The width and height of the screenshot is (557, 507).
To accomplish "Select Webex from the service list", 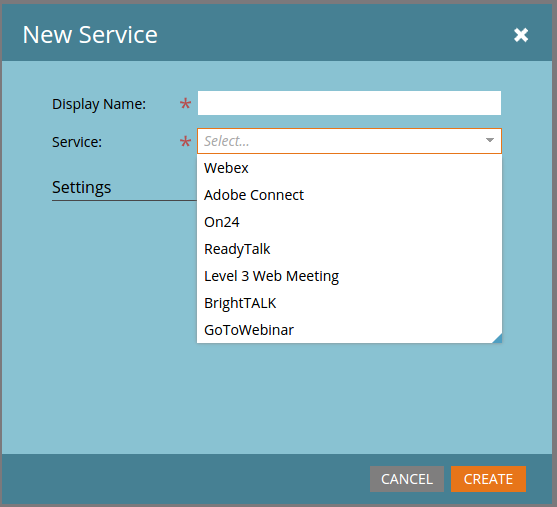I will tap(349, 168).
